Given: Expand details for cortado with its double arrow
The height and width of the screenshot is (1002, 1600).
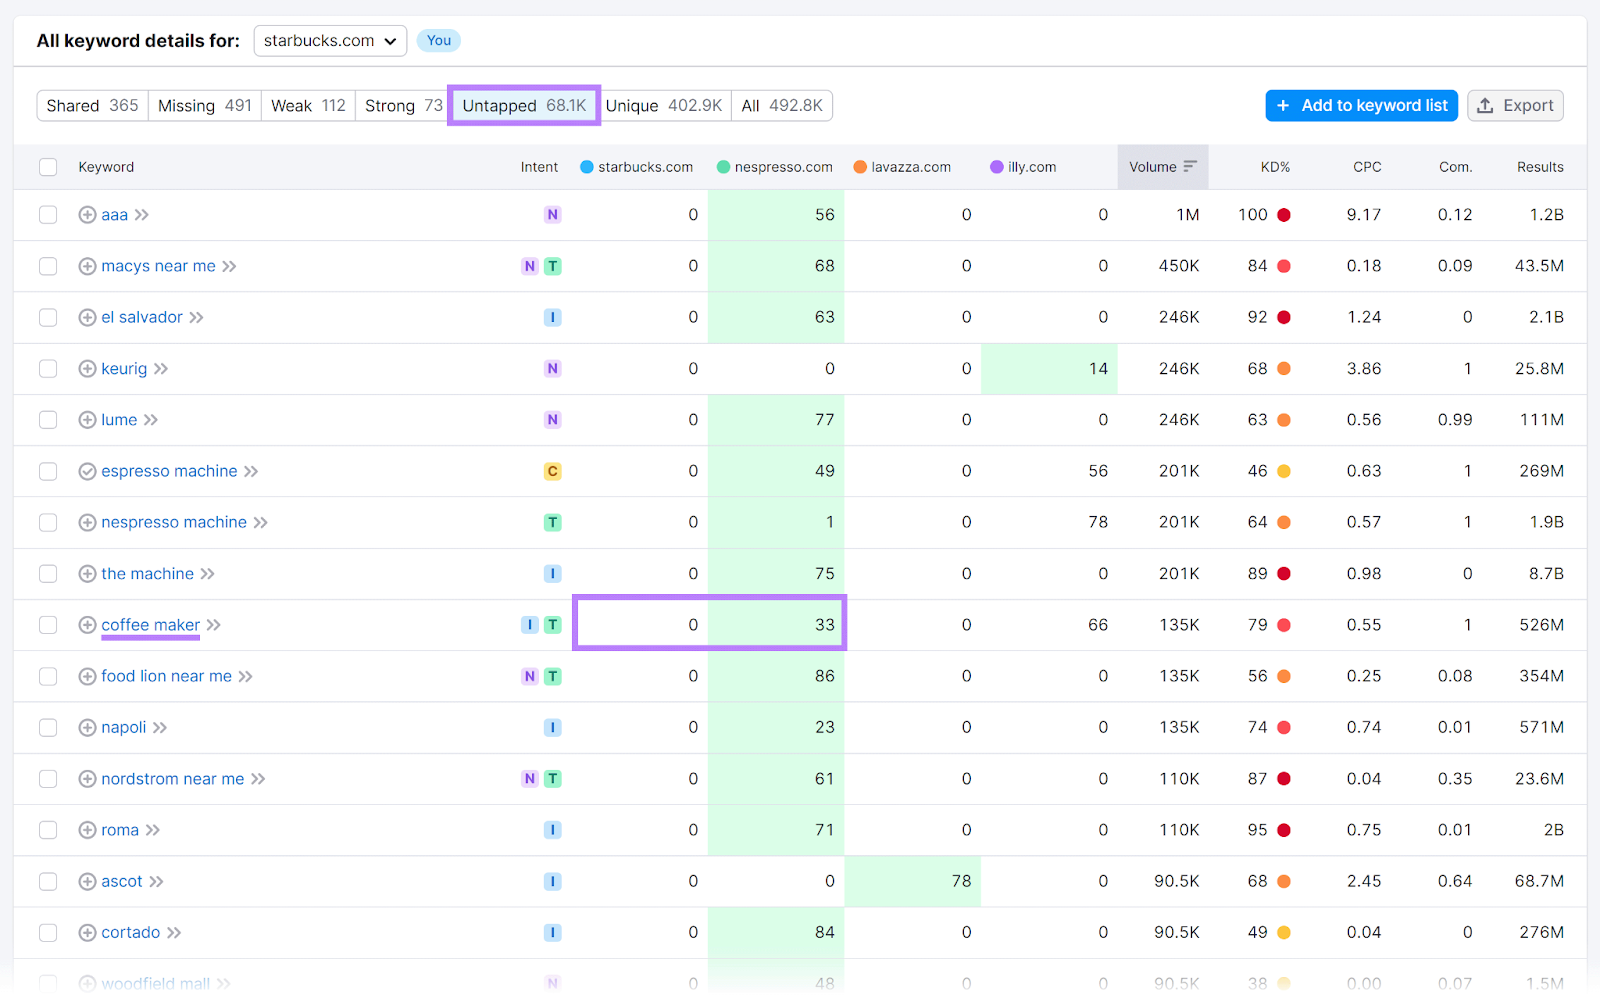Looking at the screenshot, I should (x=171, y=931).
